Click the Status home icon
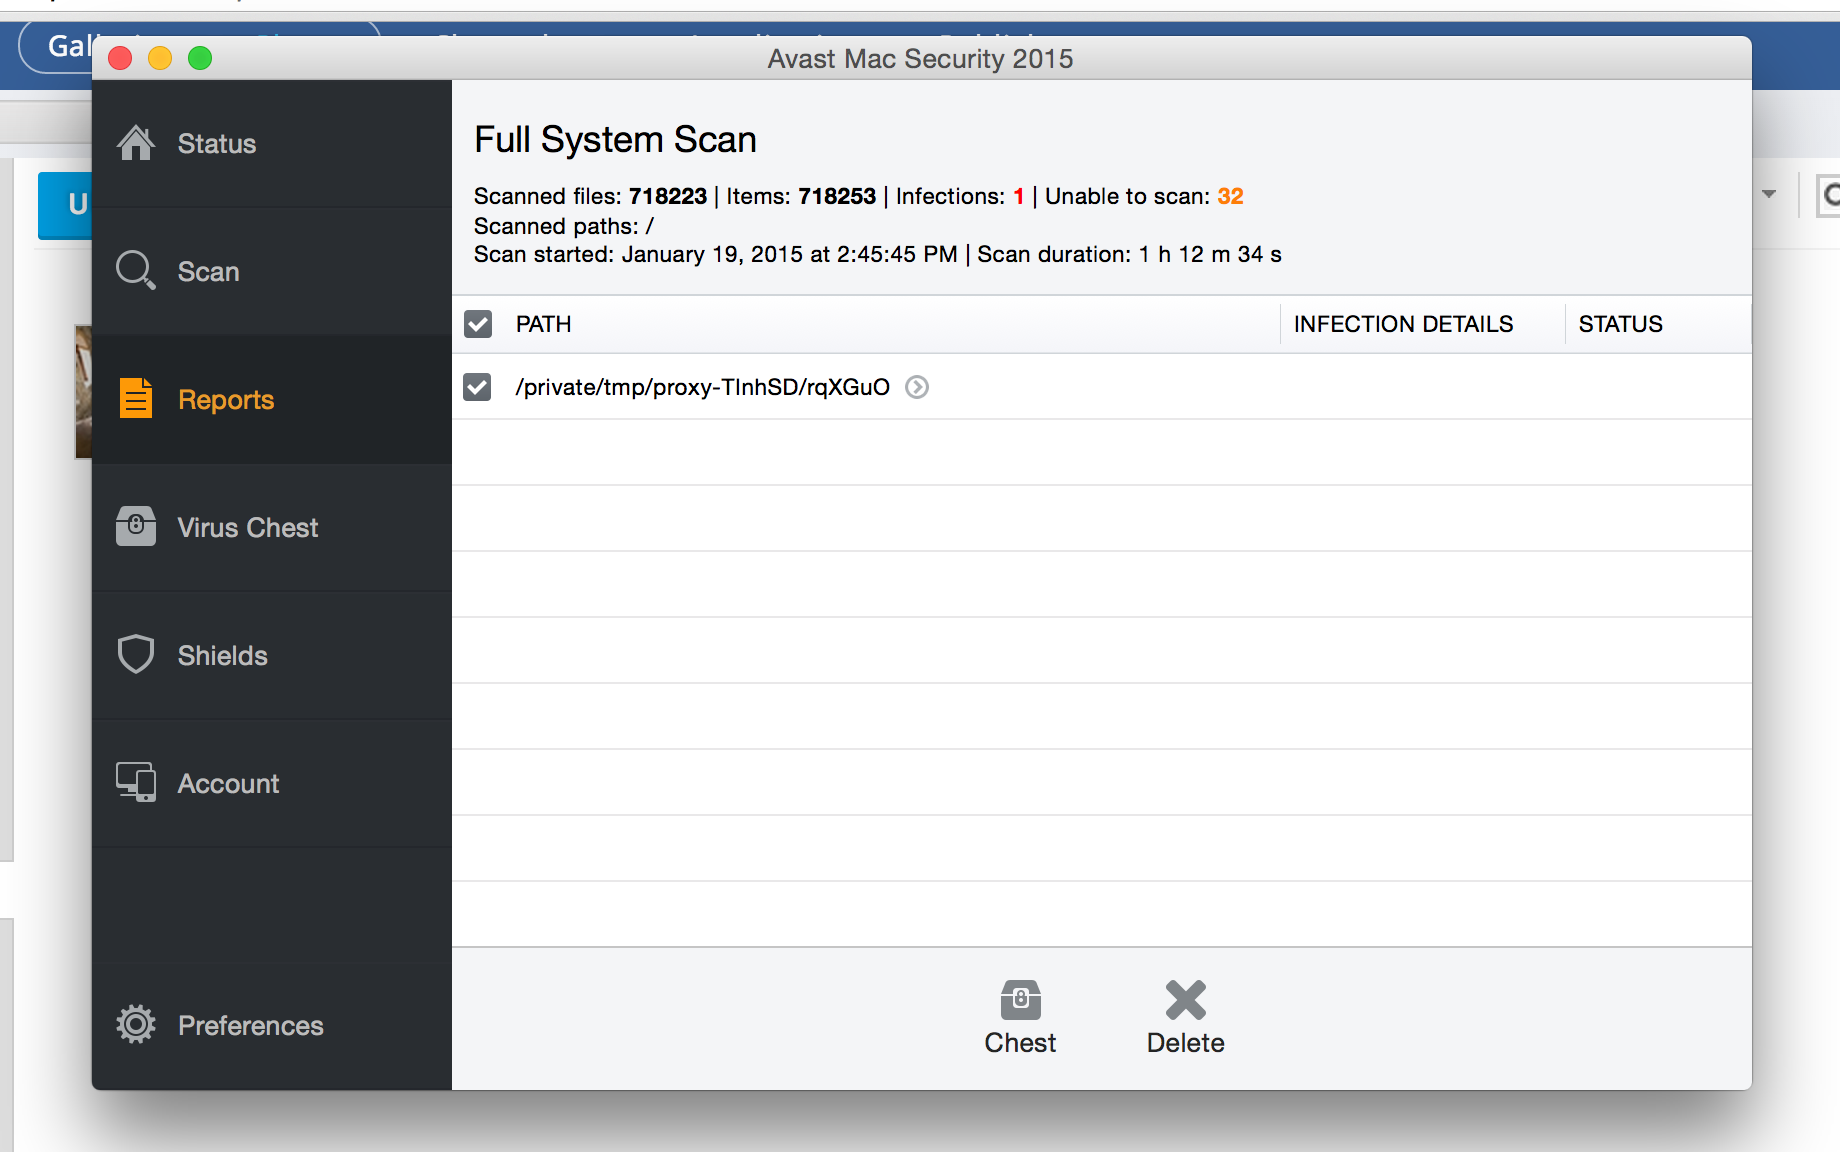The width and height of the screenshot is (1840, 1152). (x=136, y=143)
